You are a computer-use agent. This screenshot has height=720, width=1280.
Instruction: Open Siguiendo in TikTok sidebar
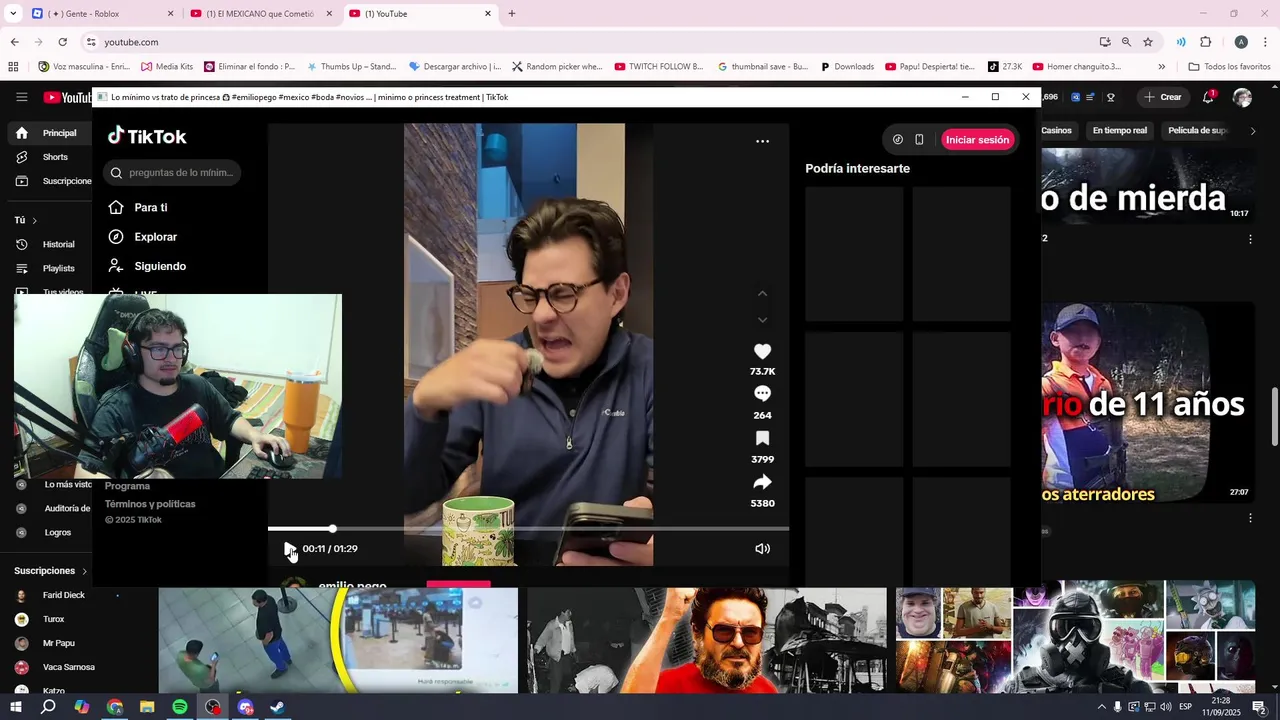point(160,266)
